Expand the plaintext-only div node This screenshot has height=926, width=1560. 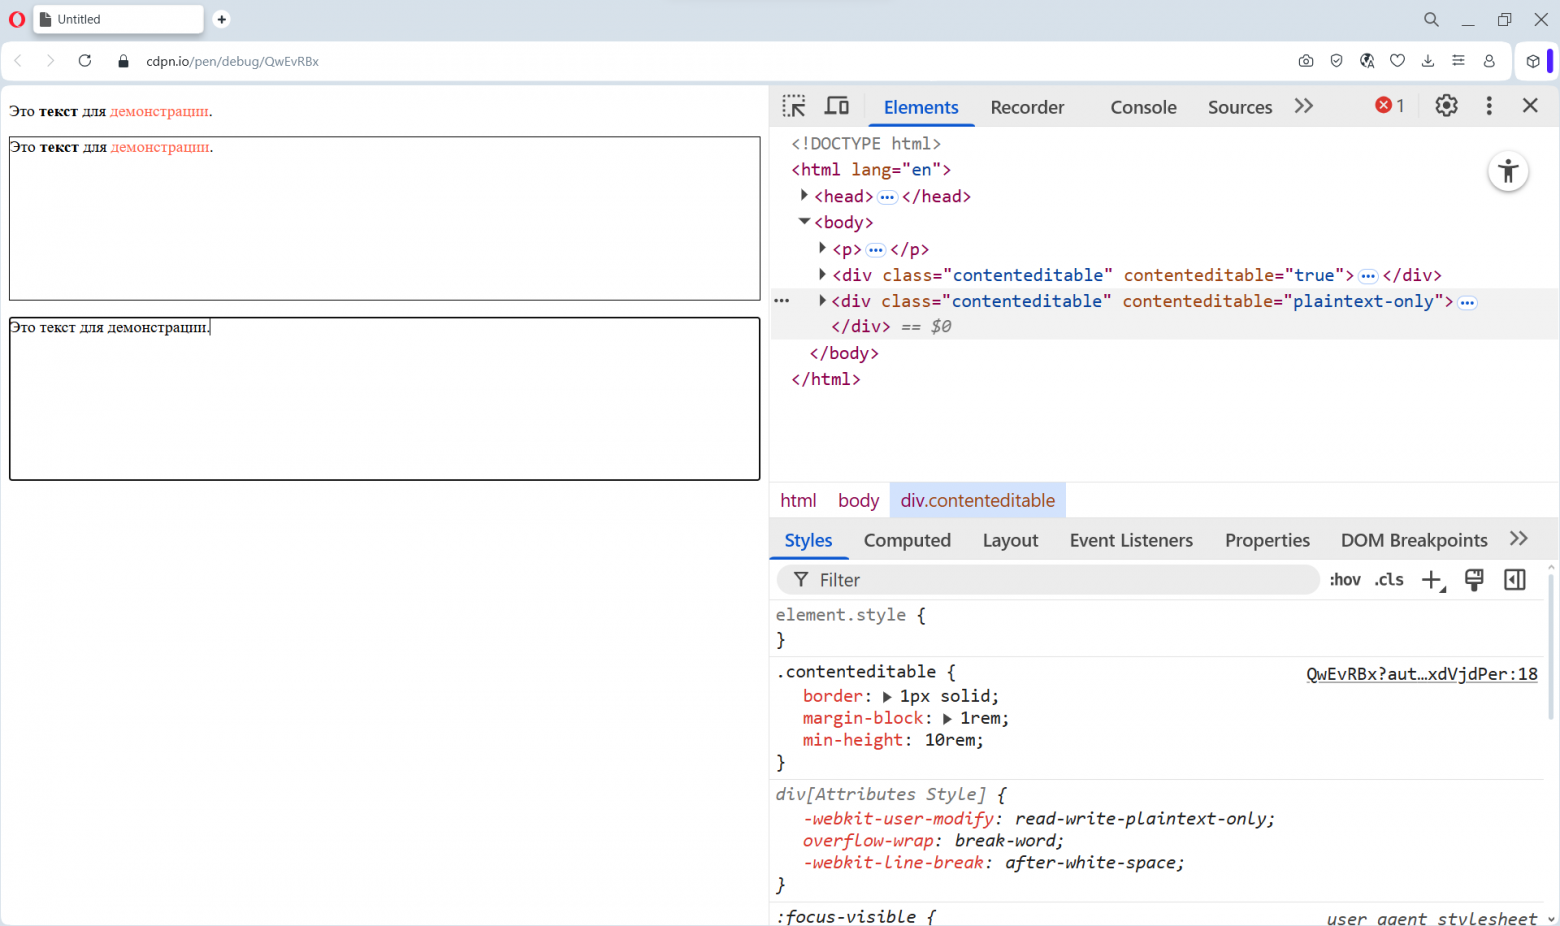point(823,300)
